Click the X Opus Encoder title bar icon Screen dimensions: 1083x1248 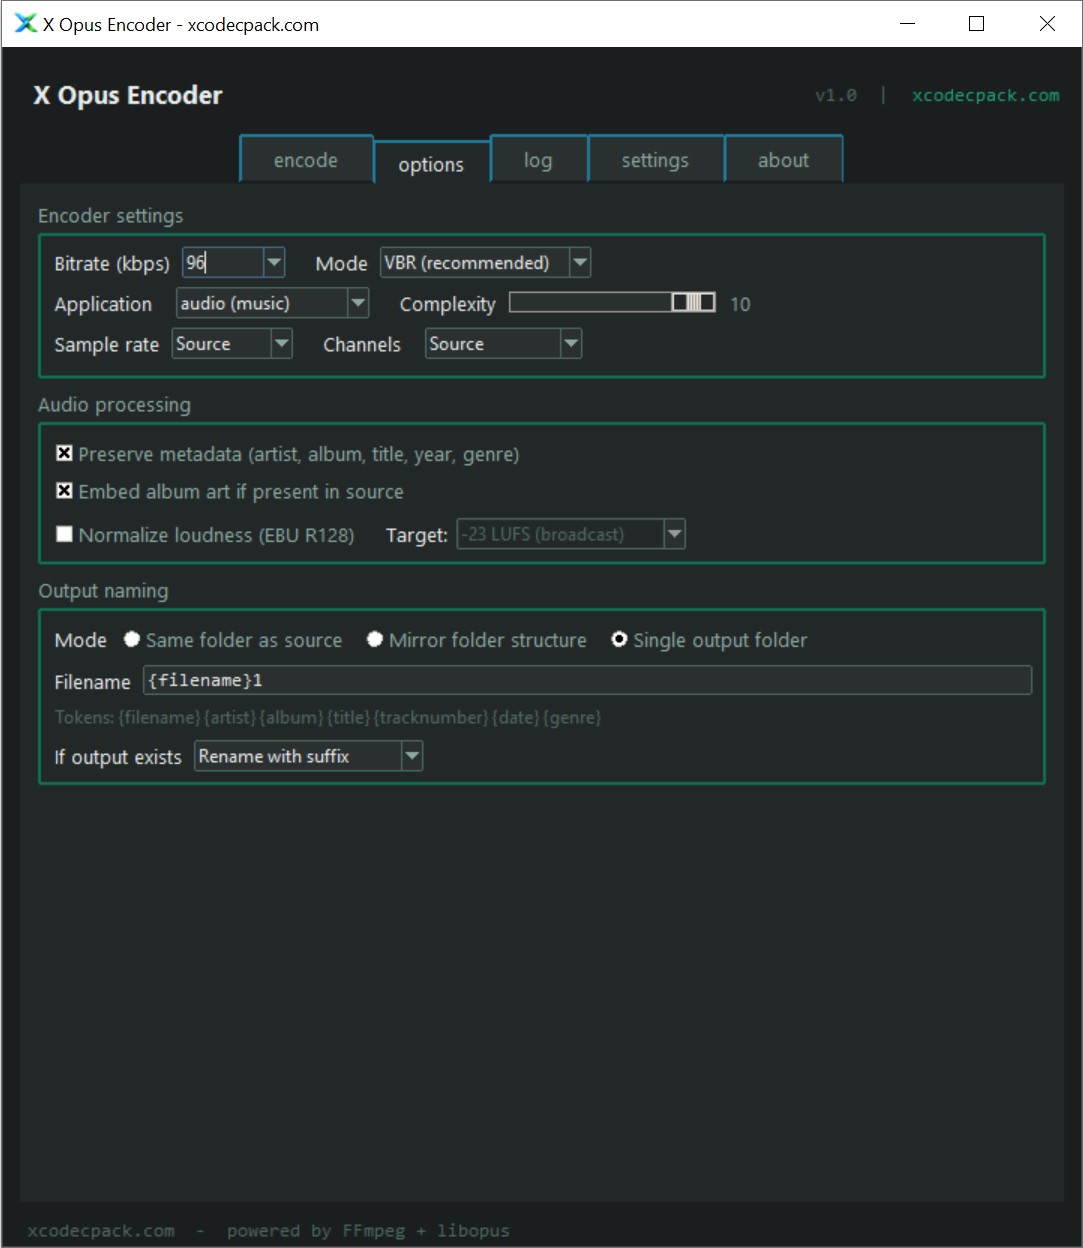click(x=25, y=24)
